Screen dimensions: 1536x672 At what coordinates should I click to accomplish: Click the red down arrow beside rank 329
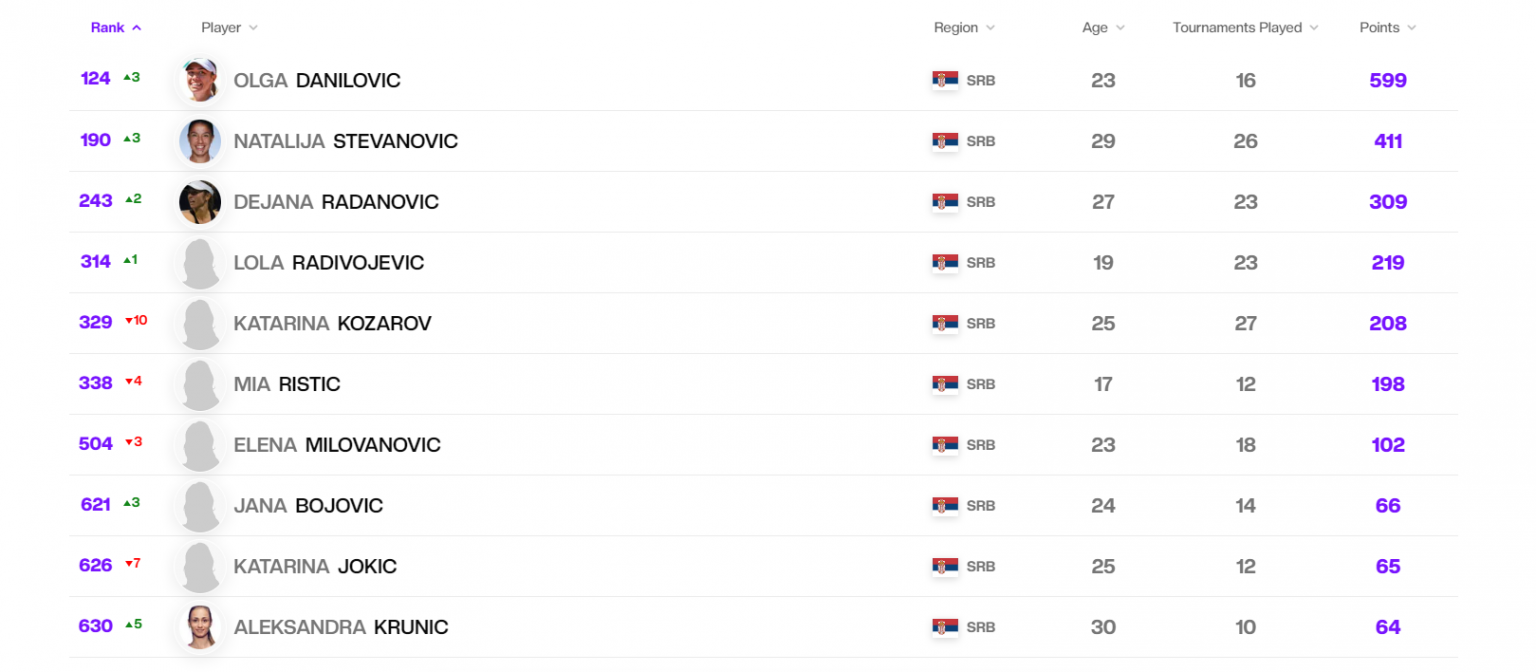coord(129,321)
